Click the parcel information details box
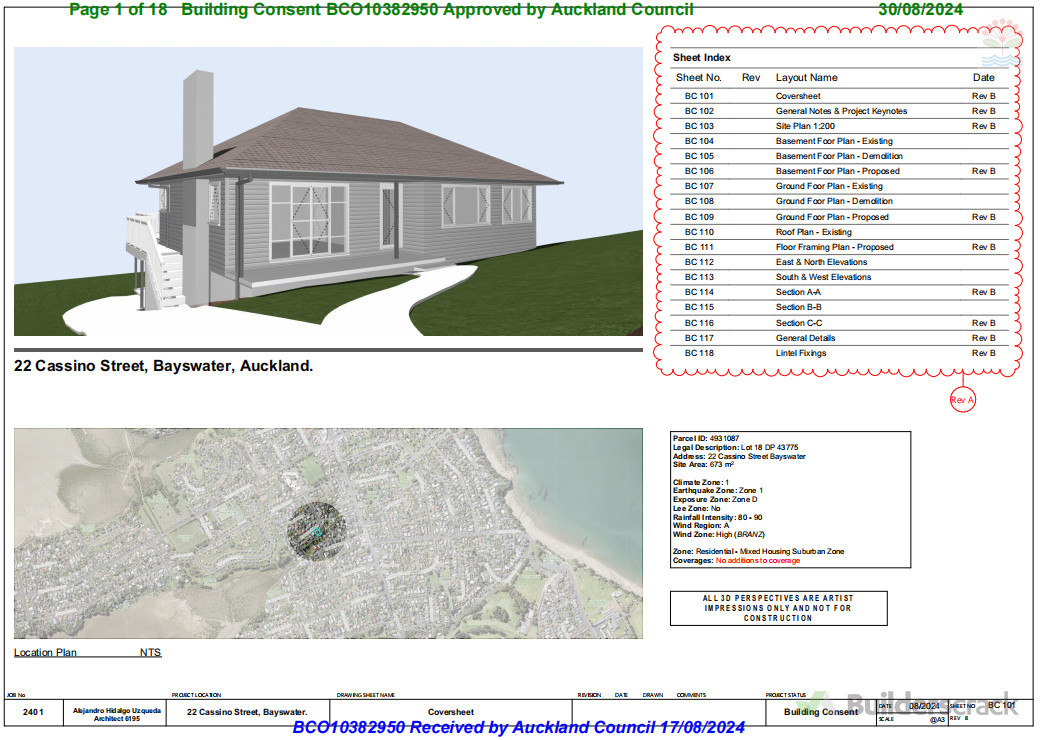Image resolution: width=1044 pixels, height=740 pixels. click(790, 497)
